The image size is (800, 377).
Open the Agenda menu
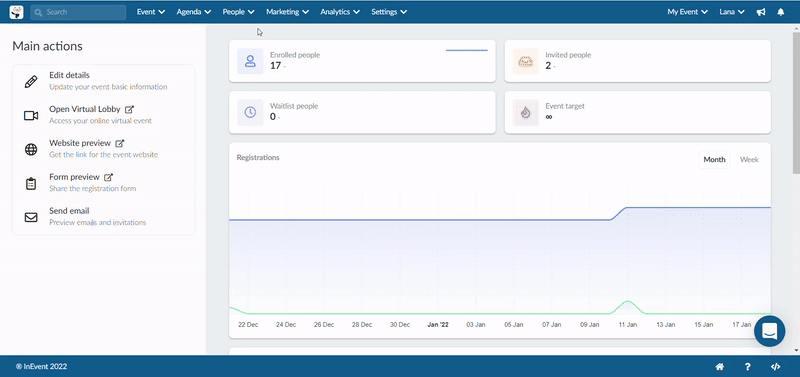[194, 12]
